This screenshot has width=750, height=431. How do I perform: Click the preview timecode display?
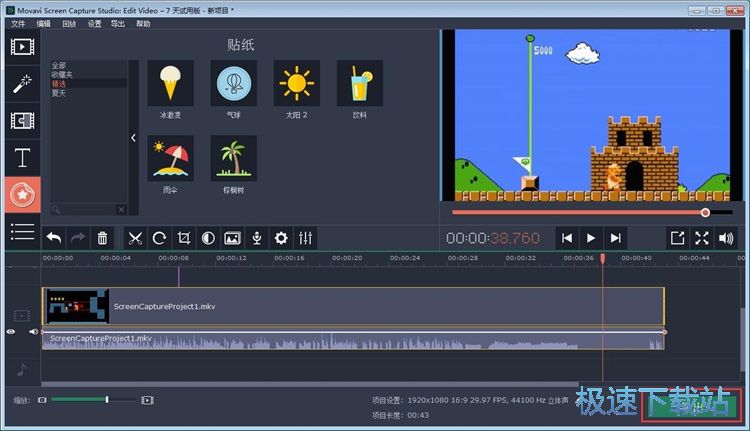(x=493, y=238)
